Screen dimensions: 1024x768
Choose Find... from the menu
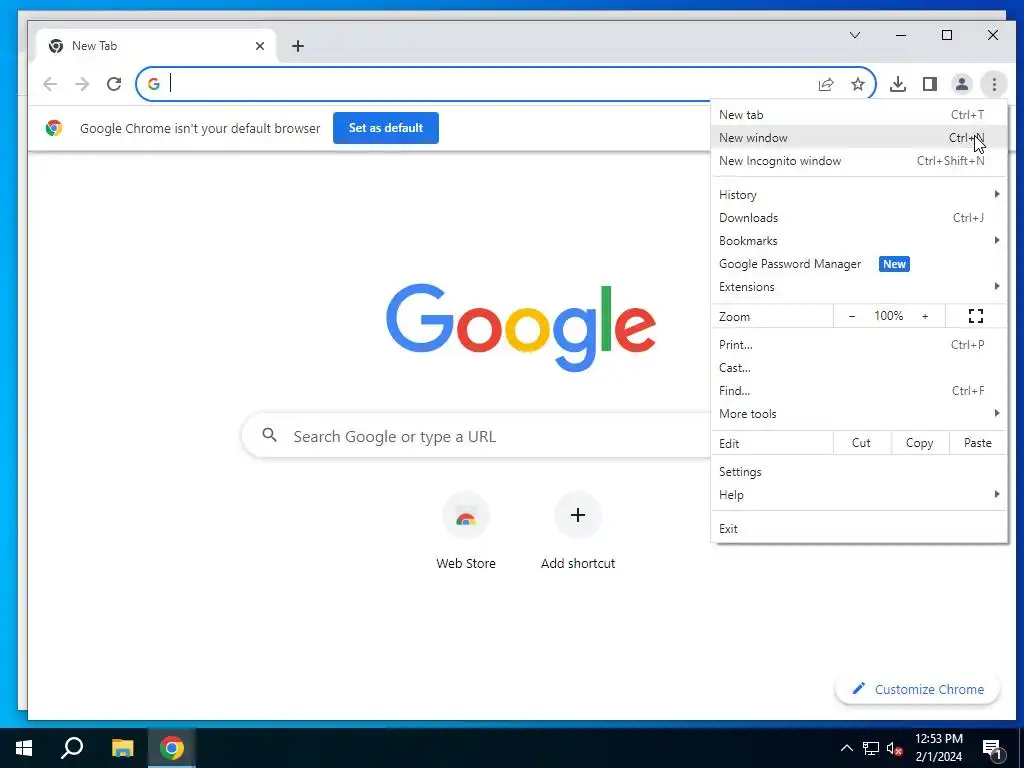pyautogui.click(x=859, y=391)
